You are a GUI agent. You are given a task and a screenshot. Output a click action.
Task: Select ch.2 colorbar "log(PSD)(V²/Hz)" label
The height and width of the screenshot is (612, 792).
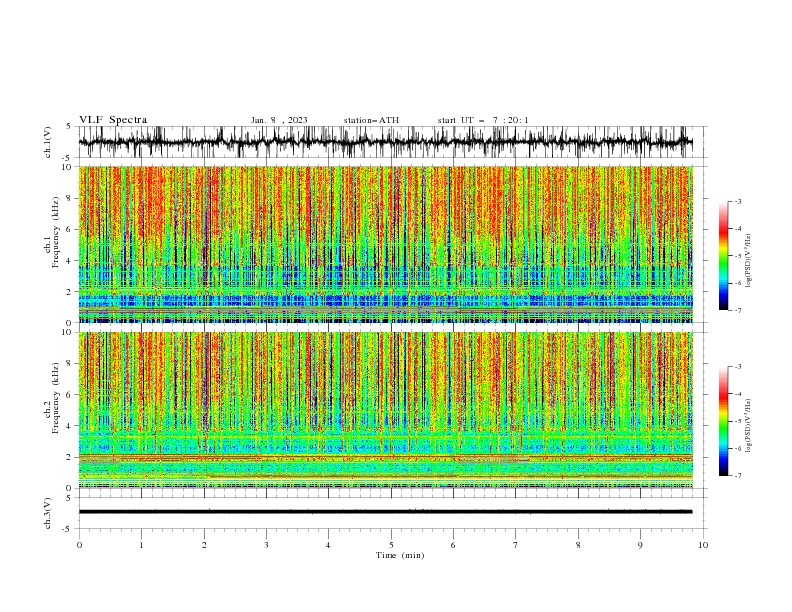tap(749, 426)
